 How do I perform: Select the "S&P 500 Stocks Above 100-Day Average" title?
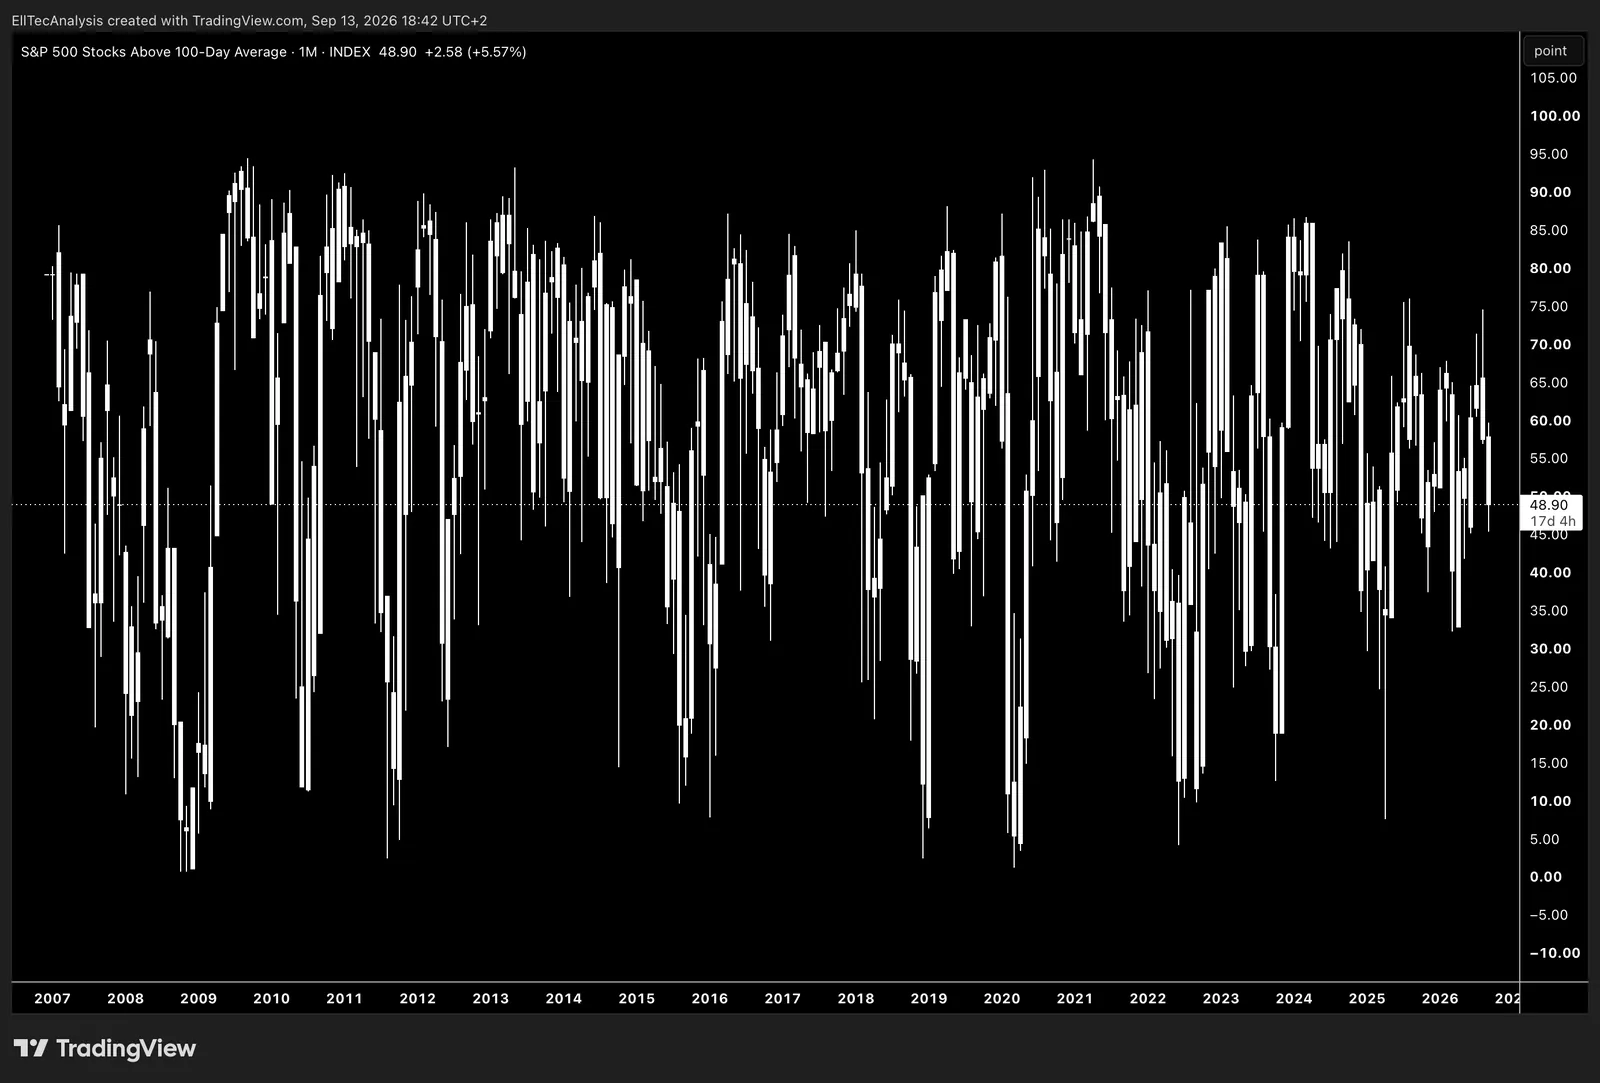(x=154, y=52)
